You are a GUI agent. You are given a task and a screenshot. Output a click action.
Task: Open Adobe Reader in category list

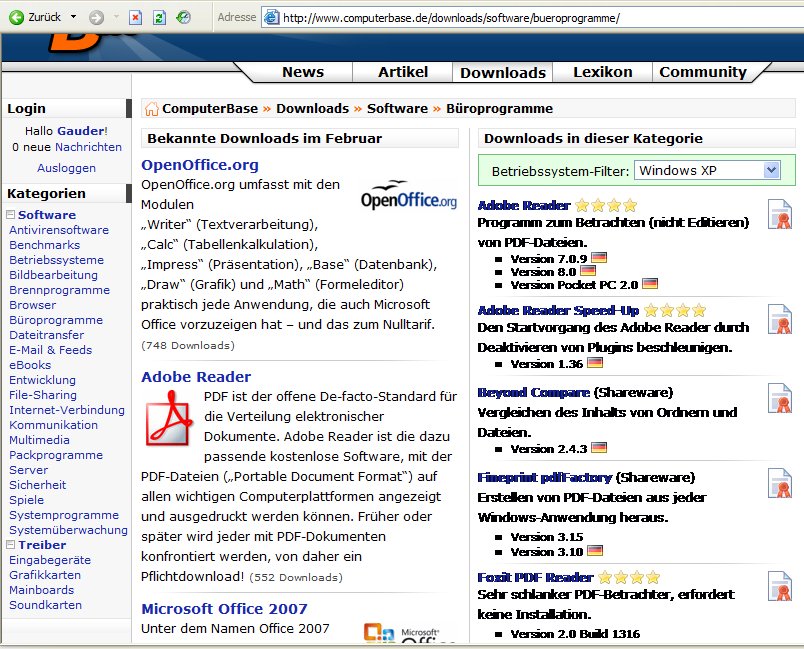click(x=524, y=206)
